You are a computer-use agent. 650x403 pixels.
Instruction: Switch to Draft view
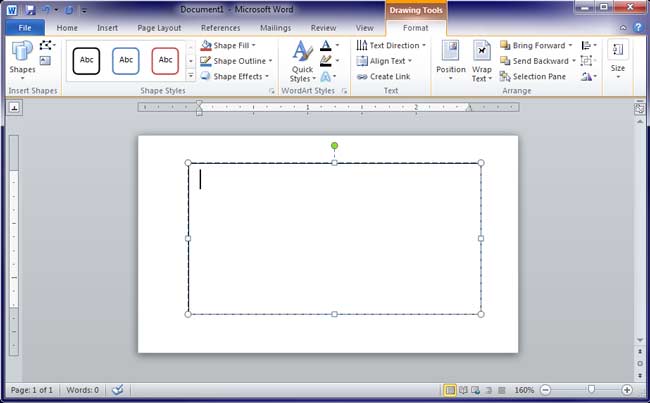(x=502, y=390)
